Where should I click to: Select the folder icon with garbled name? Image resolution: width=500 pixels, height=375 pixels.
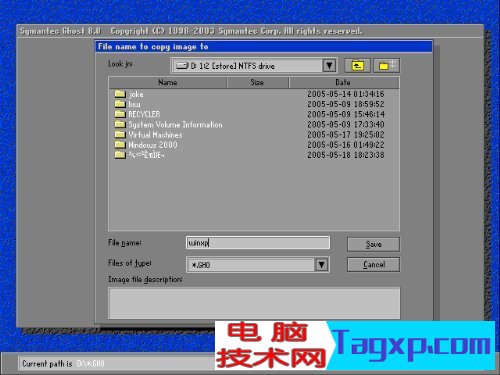pos(120,155)
